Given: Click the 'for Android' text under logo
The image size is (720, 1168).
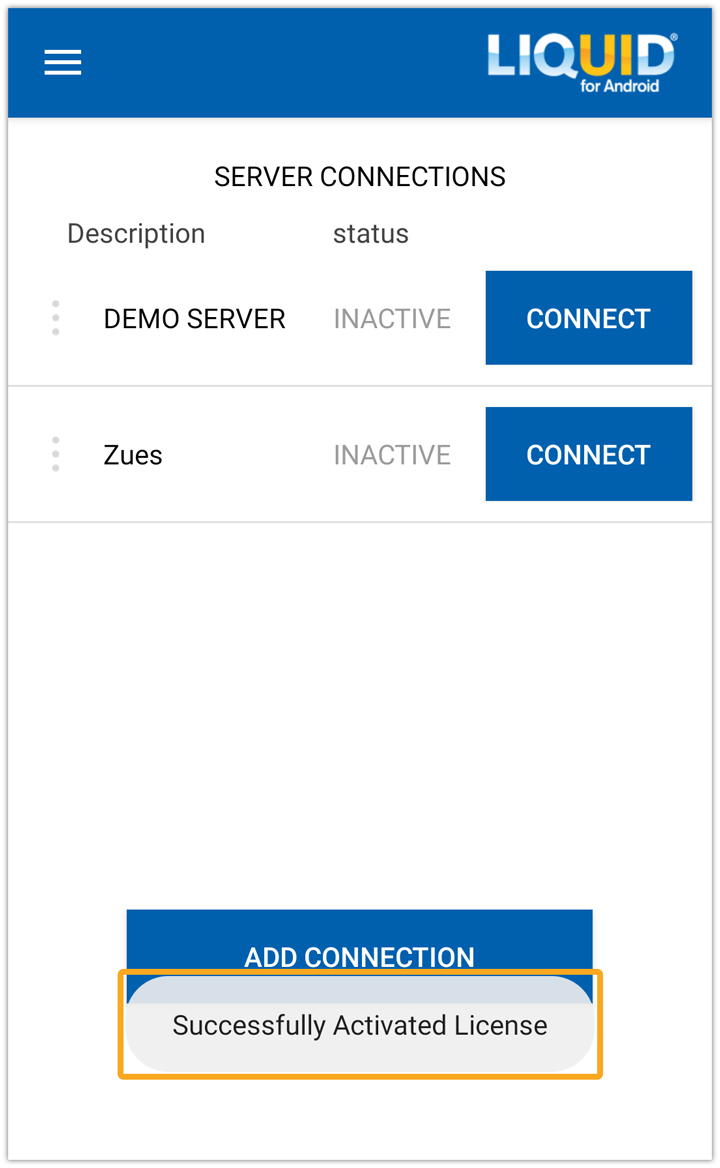Looking at the screenshot, I should point(619,87).
